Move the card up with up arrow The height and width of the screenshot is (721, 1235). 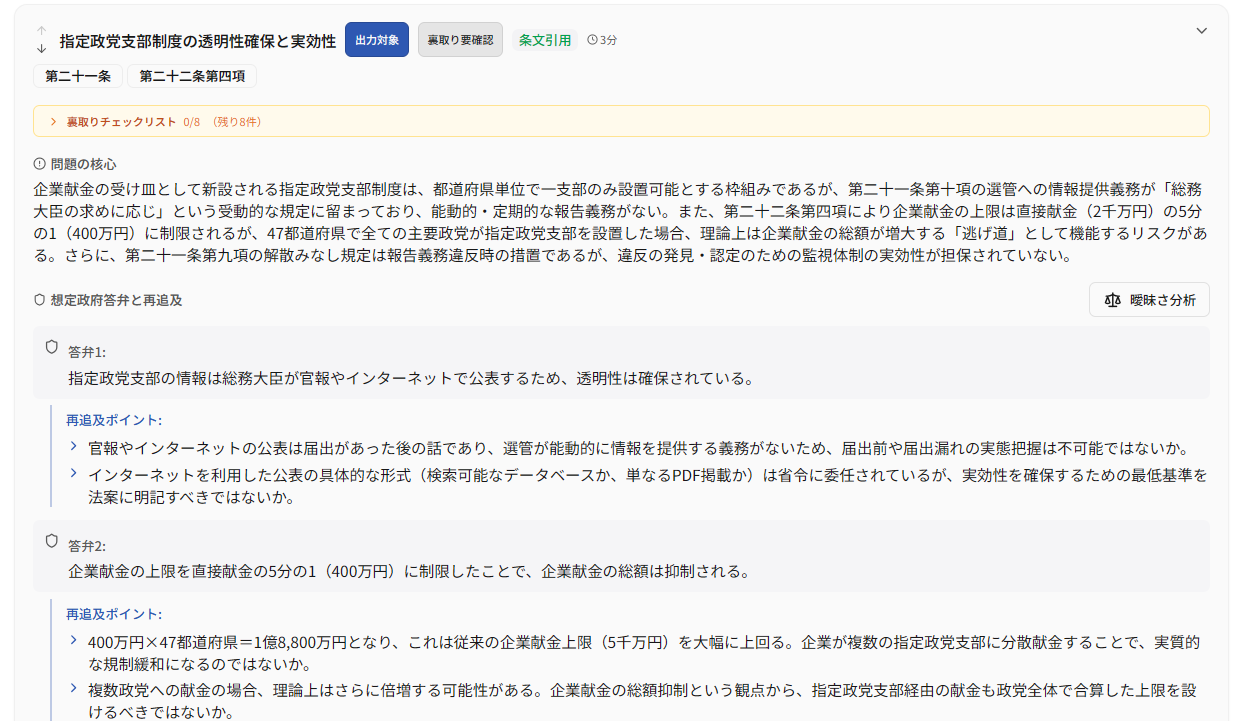pos(41,31)
